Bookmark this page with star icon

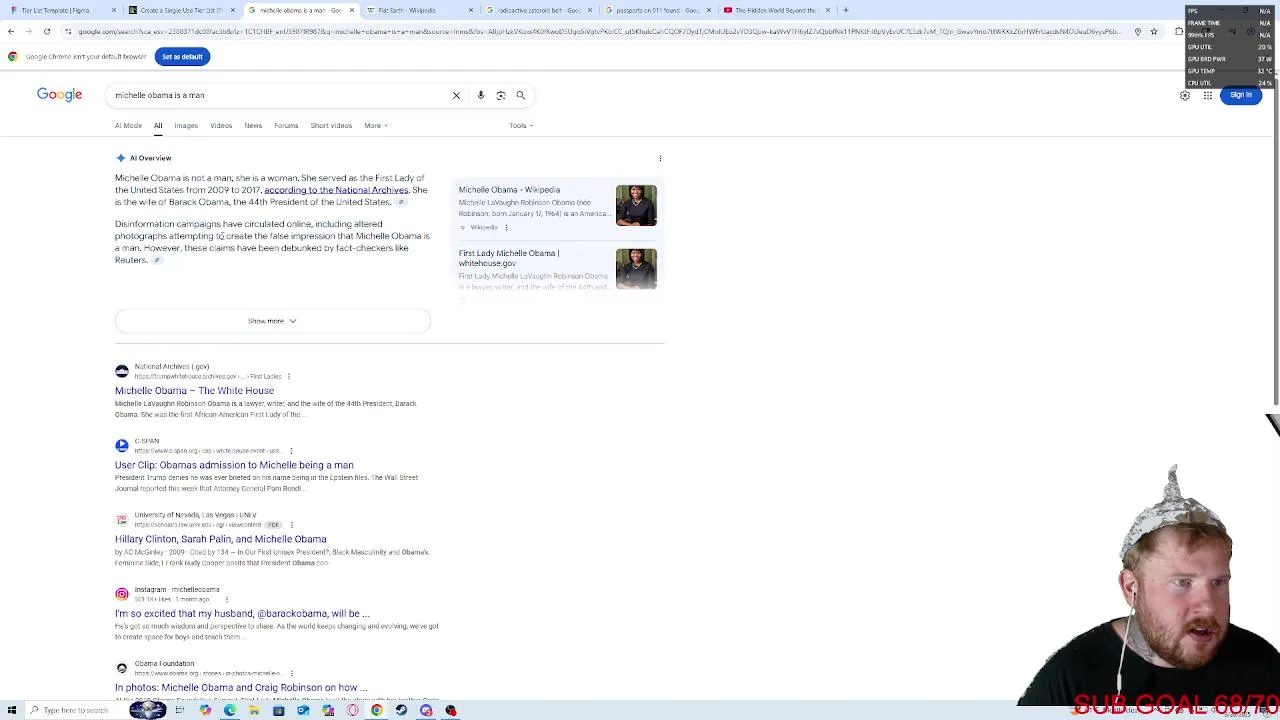coord(1153,31)
